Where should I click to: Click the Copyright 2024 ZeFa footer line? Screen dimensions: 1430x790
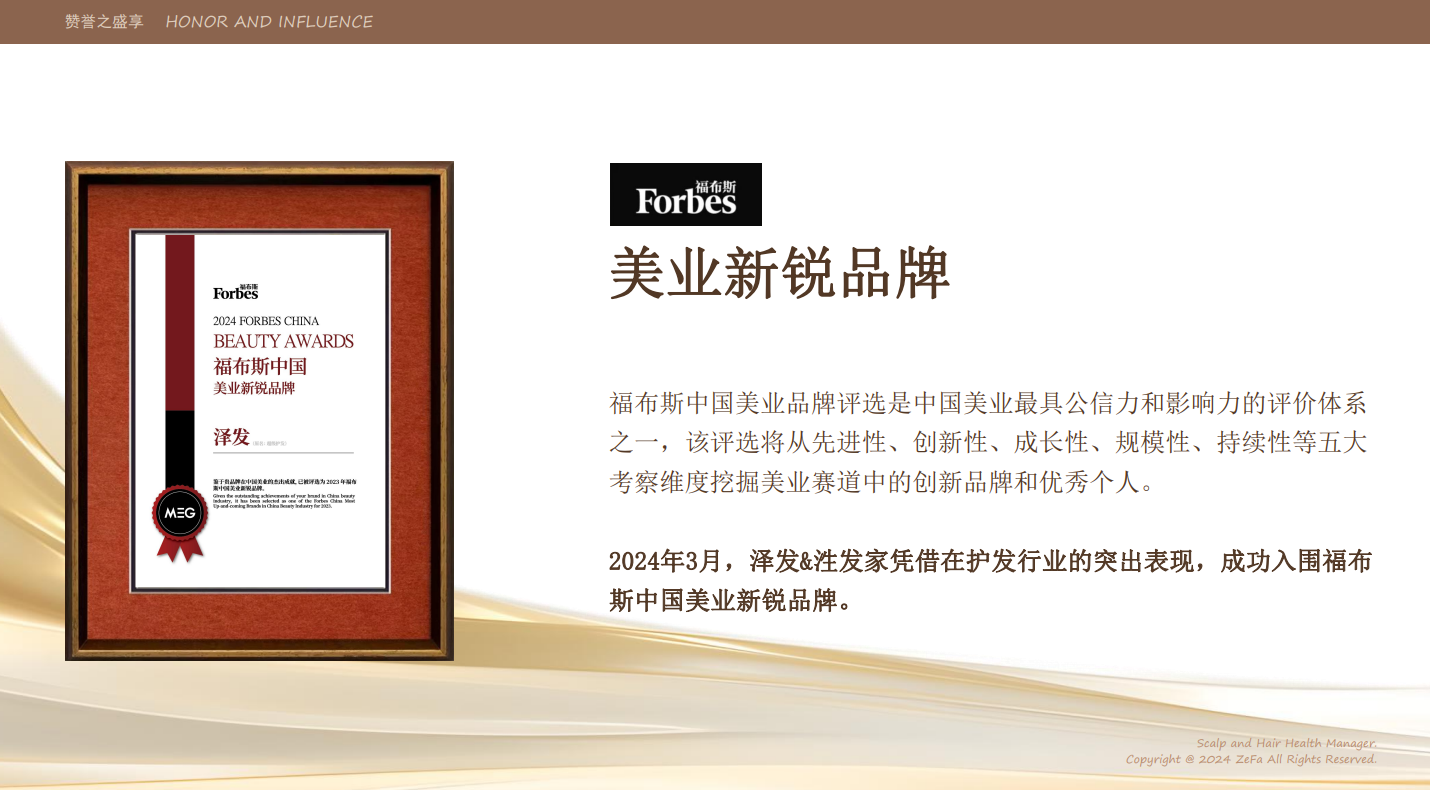click(1251, 759)
